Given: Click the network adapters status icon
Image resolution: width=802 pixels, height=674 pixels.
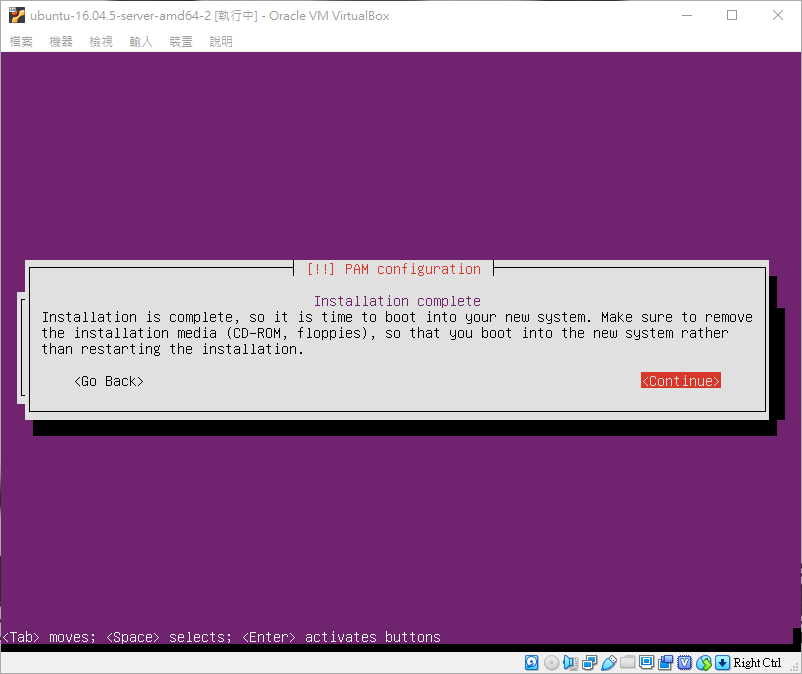Looking at the screenshot, I should [x=589, y=663].
